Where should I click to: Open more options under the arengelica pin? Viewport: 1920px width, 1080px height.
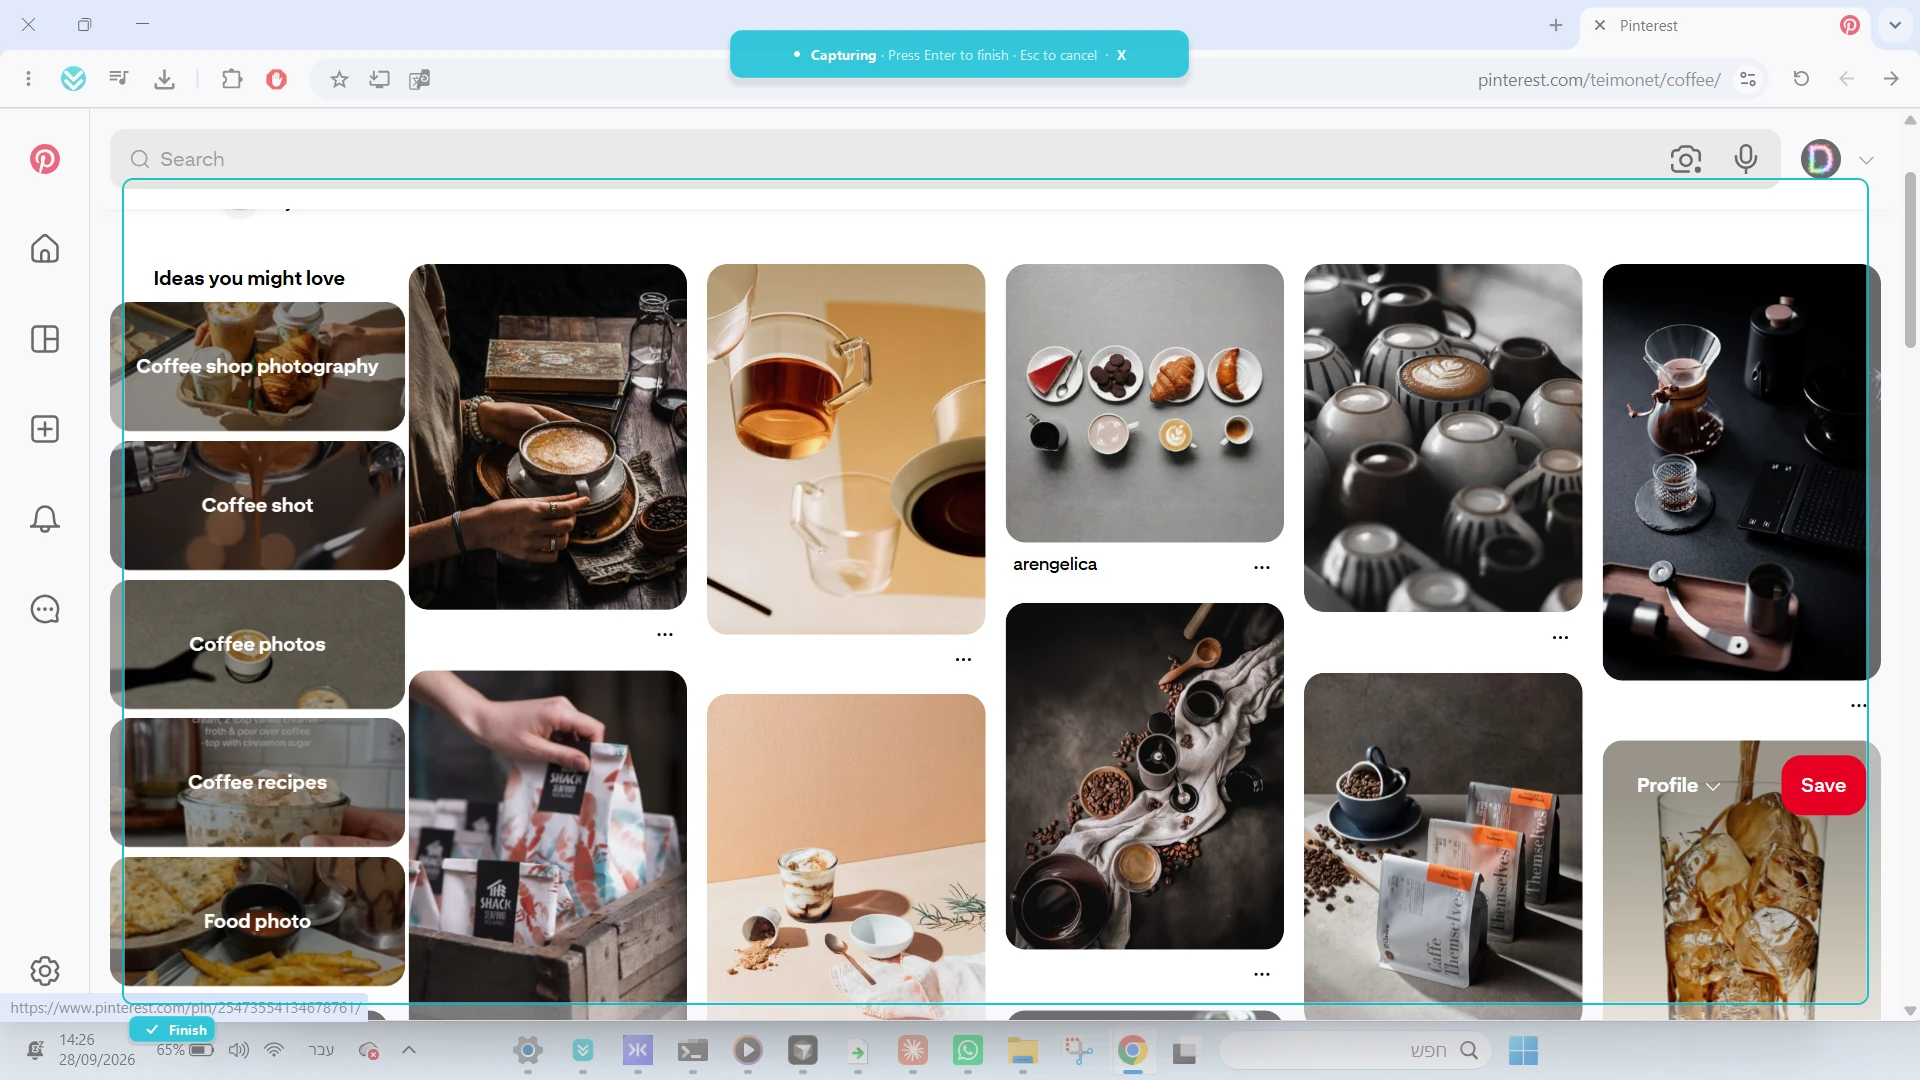(x=1262, y=567)
